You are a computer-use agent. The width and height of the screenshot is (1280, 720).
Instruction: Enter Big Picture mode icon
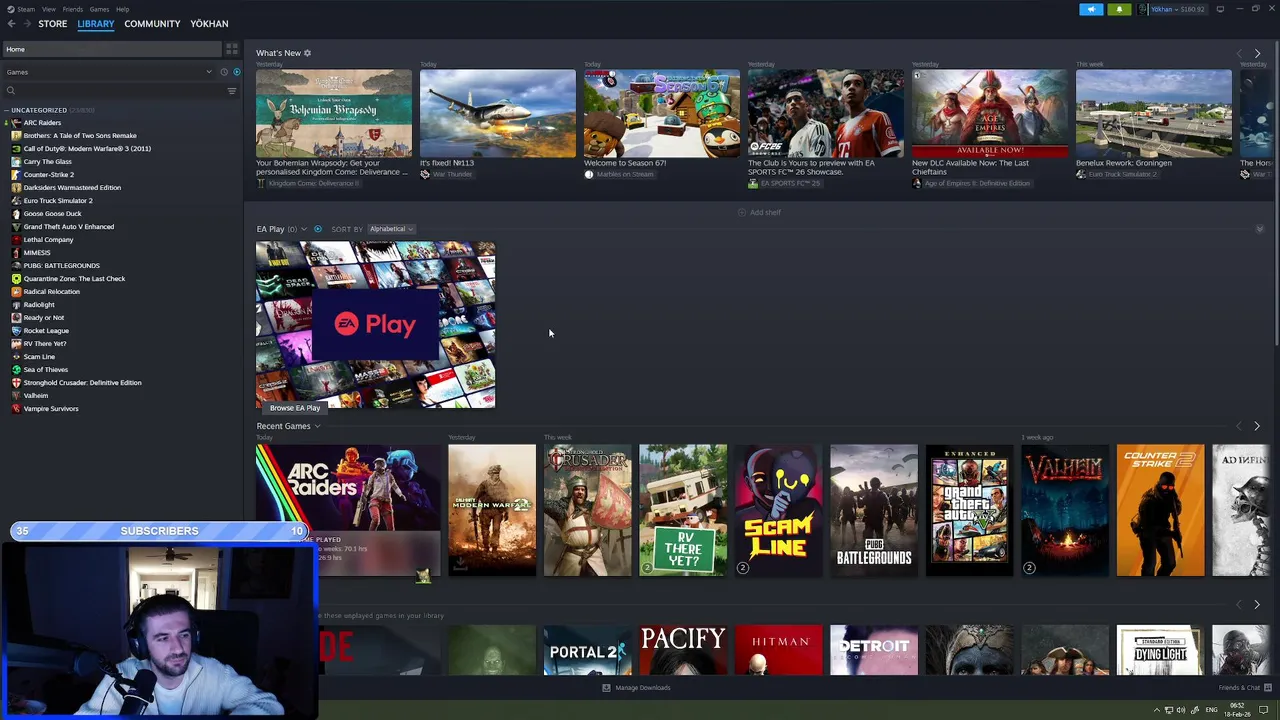[1221, 9]
